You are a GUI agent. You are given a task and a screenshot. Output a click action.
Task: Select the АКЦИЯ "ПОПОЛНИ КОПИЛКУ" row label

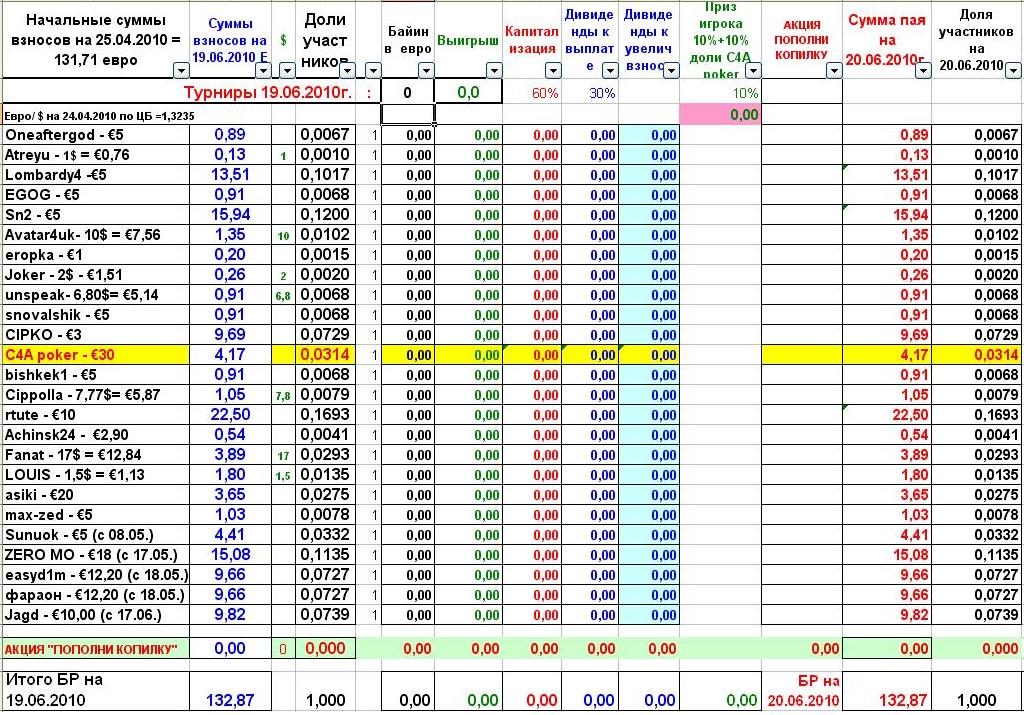tap(95, 649)
